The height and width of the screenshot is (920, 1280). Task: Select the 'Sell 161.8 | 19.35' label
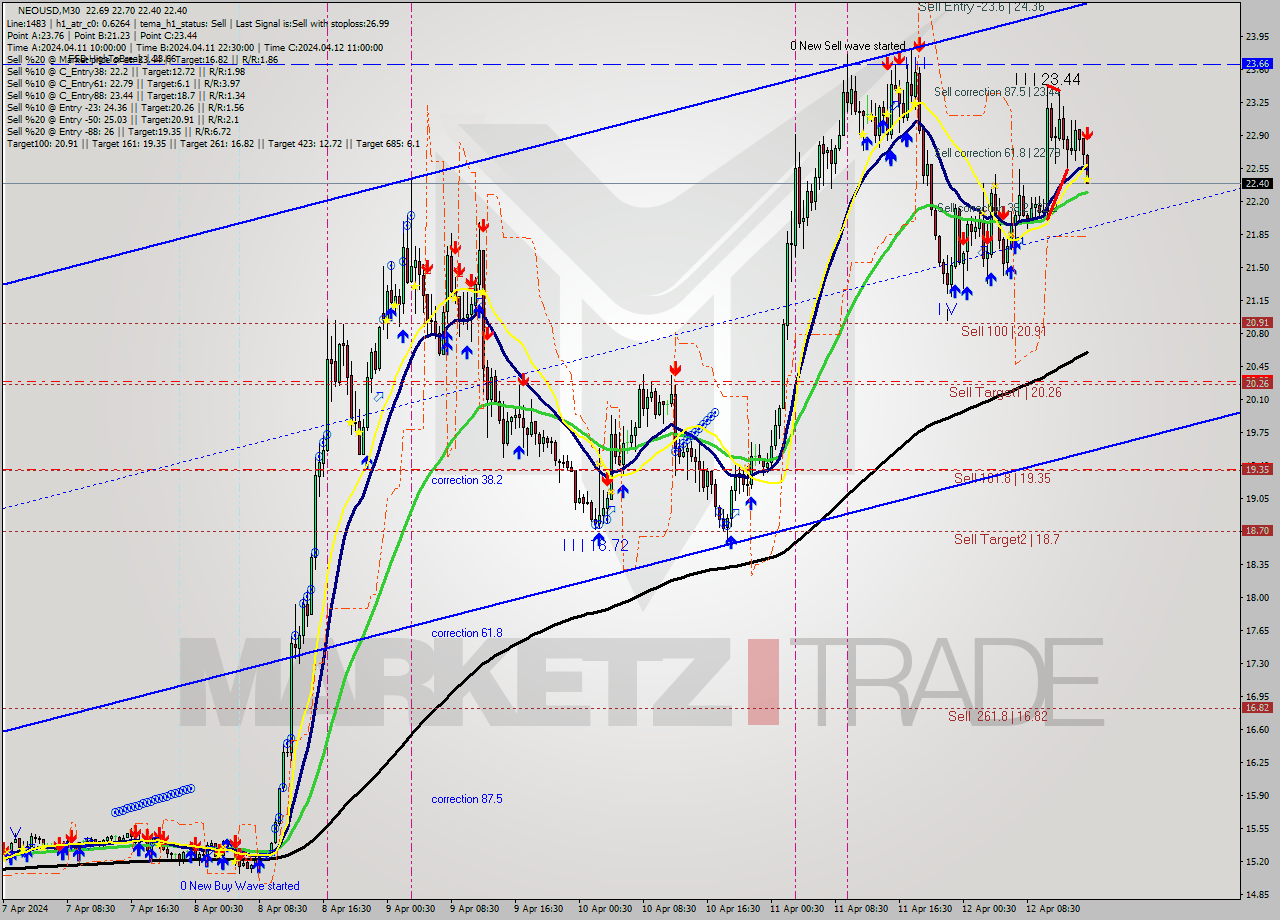(1002, 478)
